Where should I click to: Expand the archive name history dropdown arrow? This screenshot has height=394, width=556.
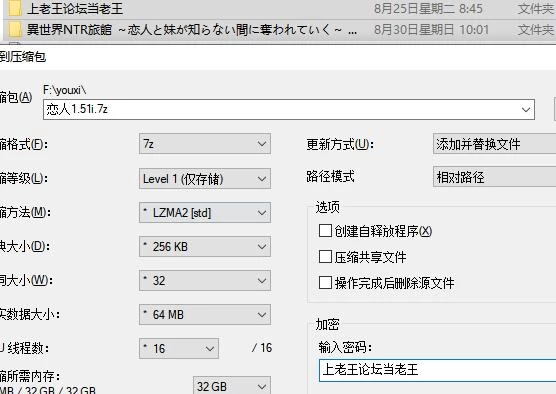pos(526,110)
